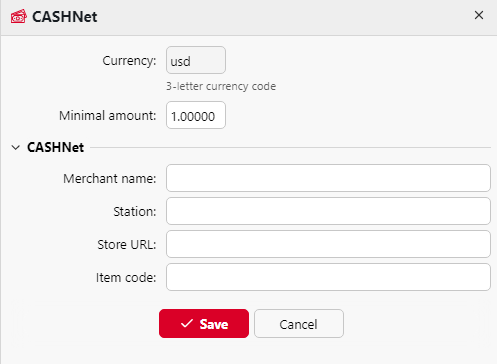Click the 'Minimal amount:' label
Viewport: 497px width, 364px height.
(108, 116)
